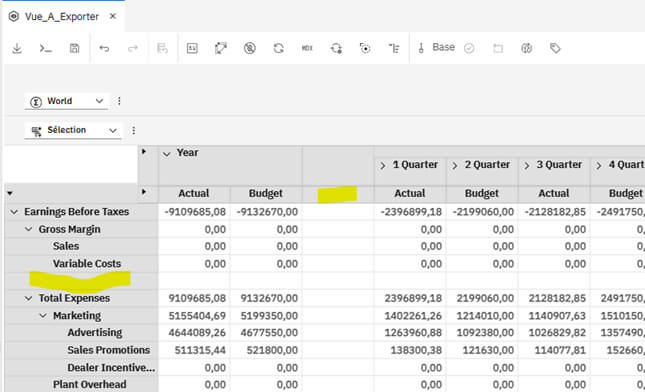Screen dimensions: 645x392
Task: Click the reset view icon
Action: click(x=162, y=48)
